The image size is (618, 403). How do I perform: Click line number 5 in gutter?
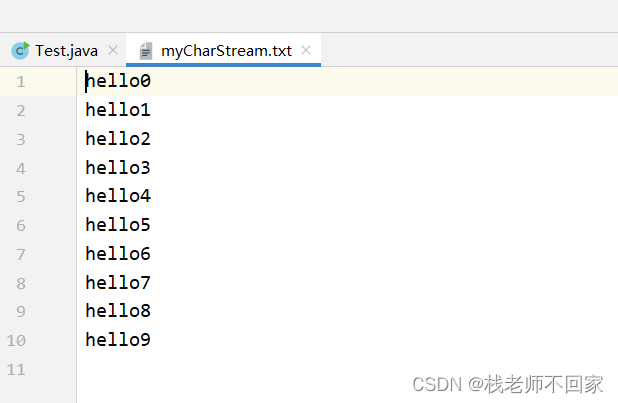tap(21, 196)
